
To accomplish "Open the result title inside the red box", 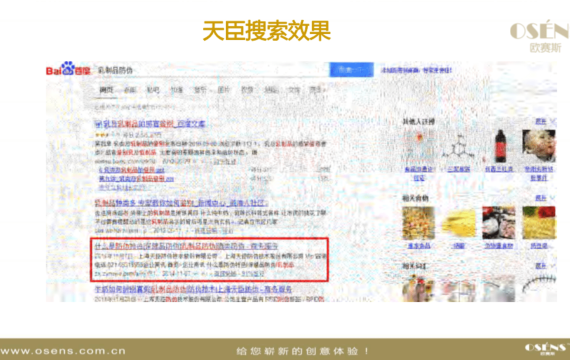I will (x=186, y=246).
